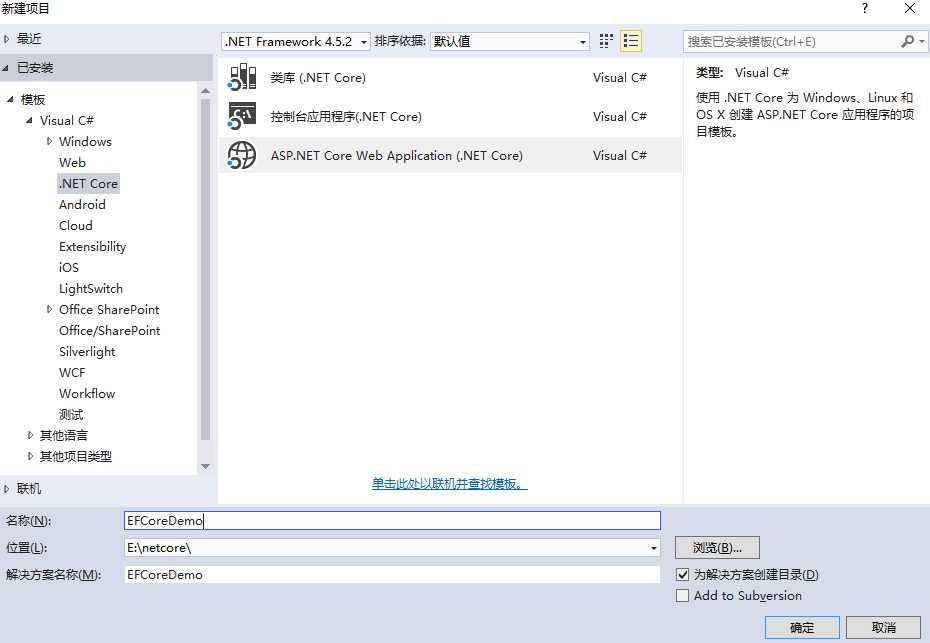The height and width of the screenshot is (643, 930).
Task: Collapse the 模板 templates node
Action: pyautogui.click(x=10, y=99)
